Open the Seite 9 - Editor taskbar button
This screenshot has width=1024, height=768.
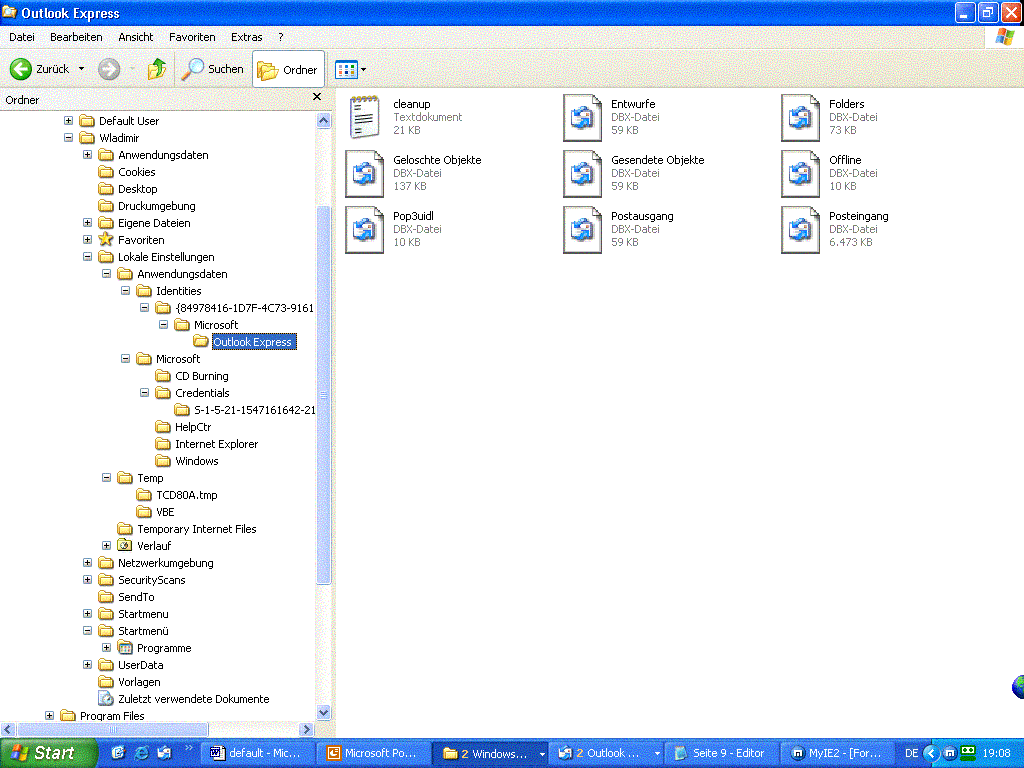(x=720, y=753)
